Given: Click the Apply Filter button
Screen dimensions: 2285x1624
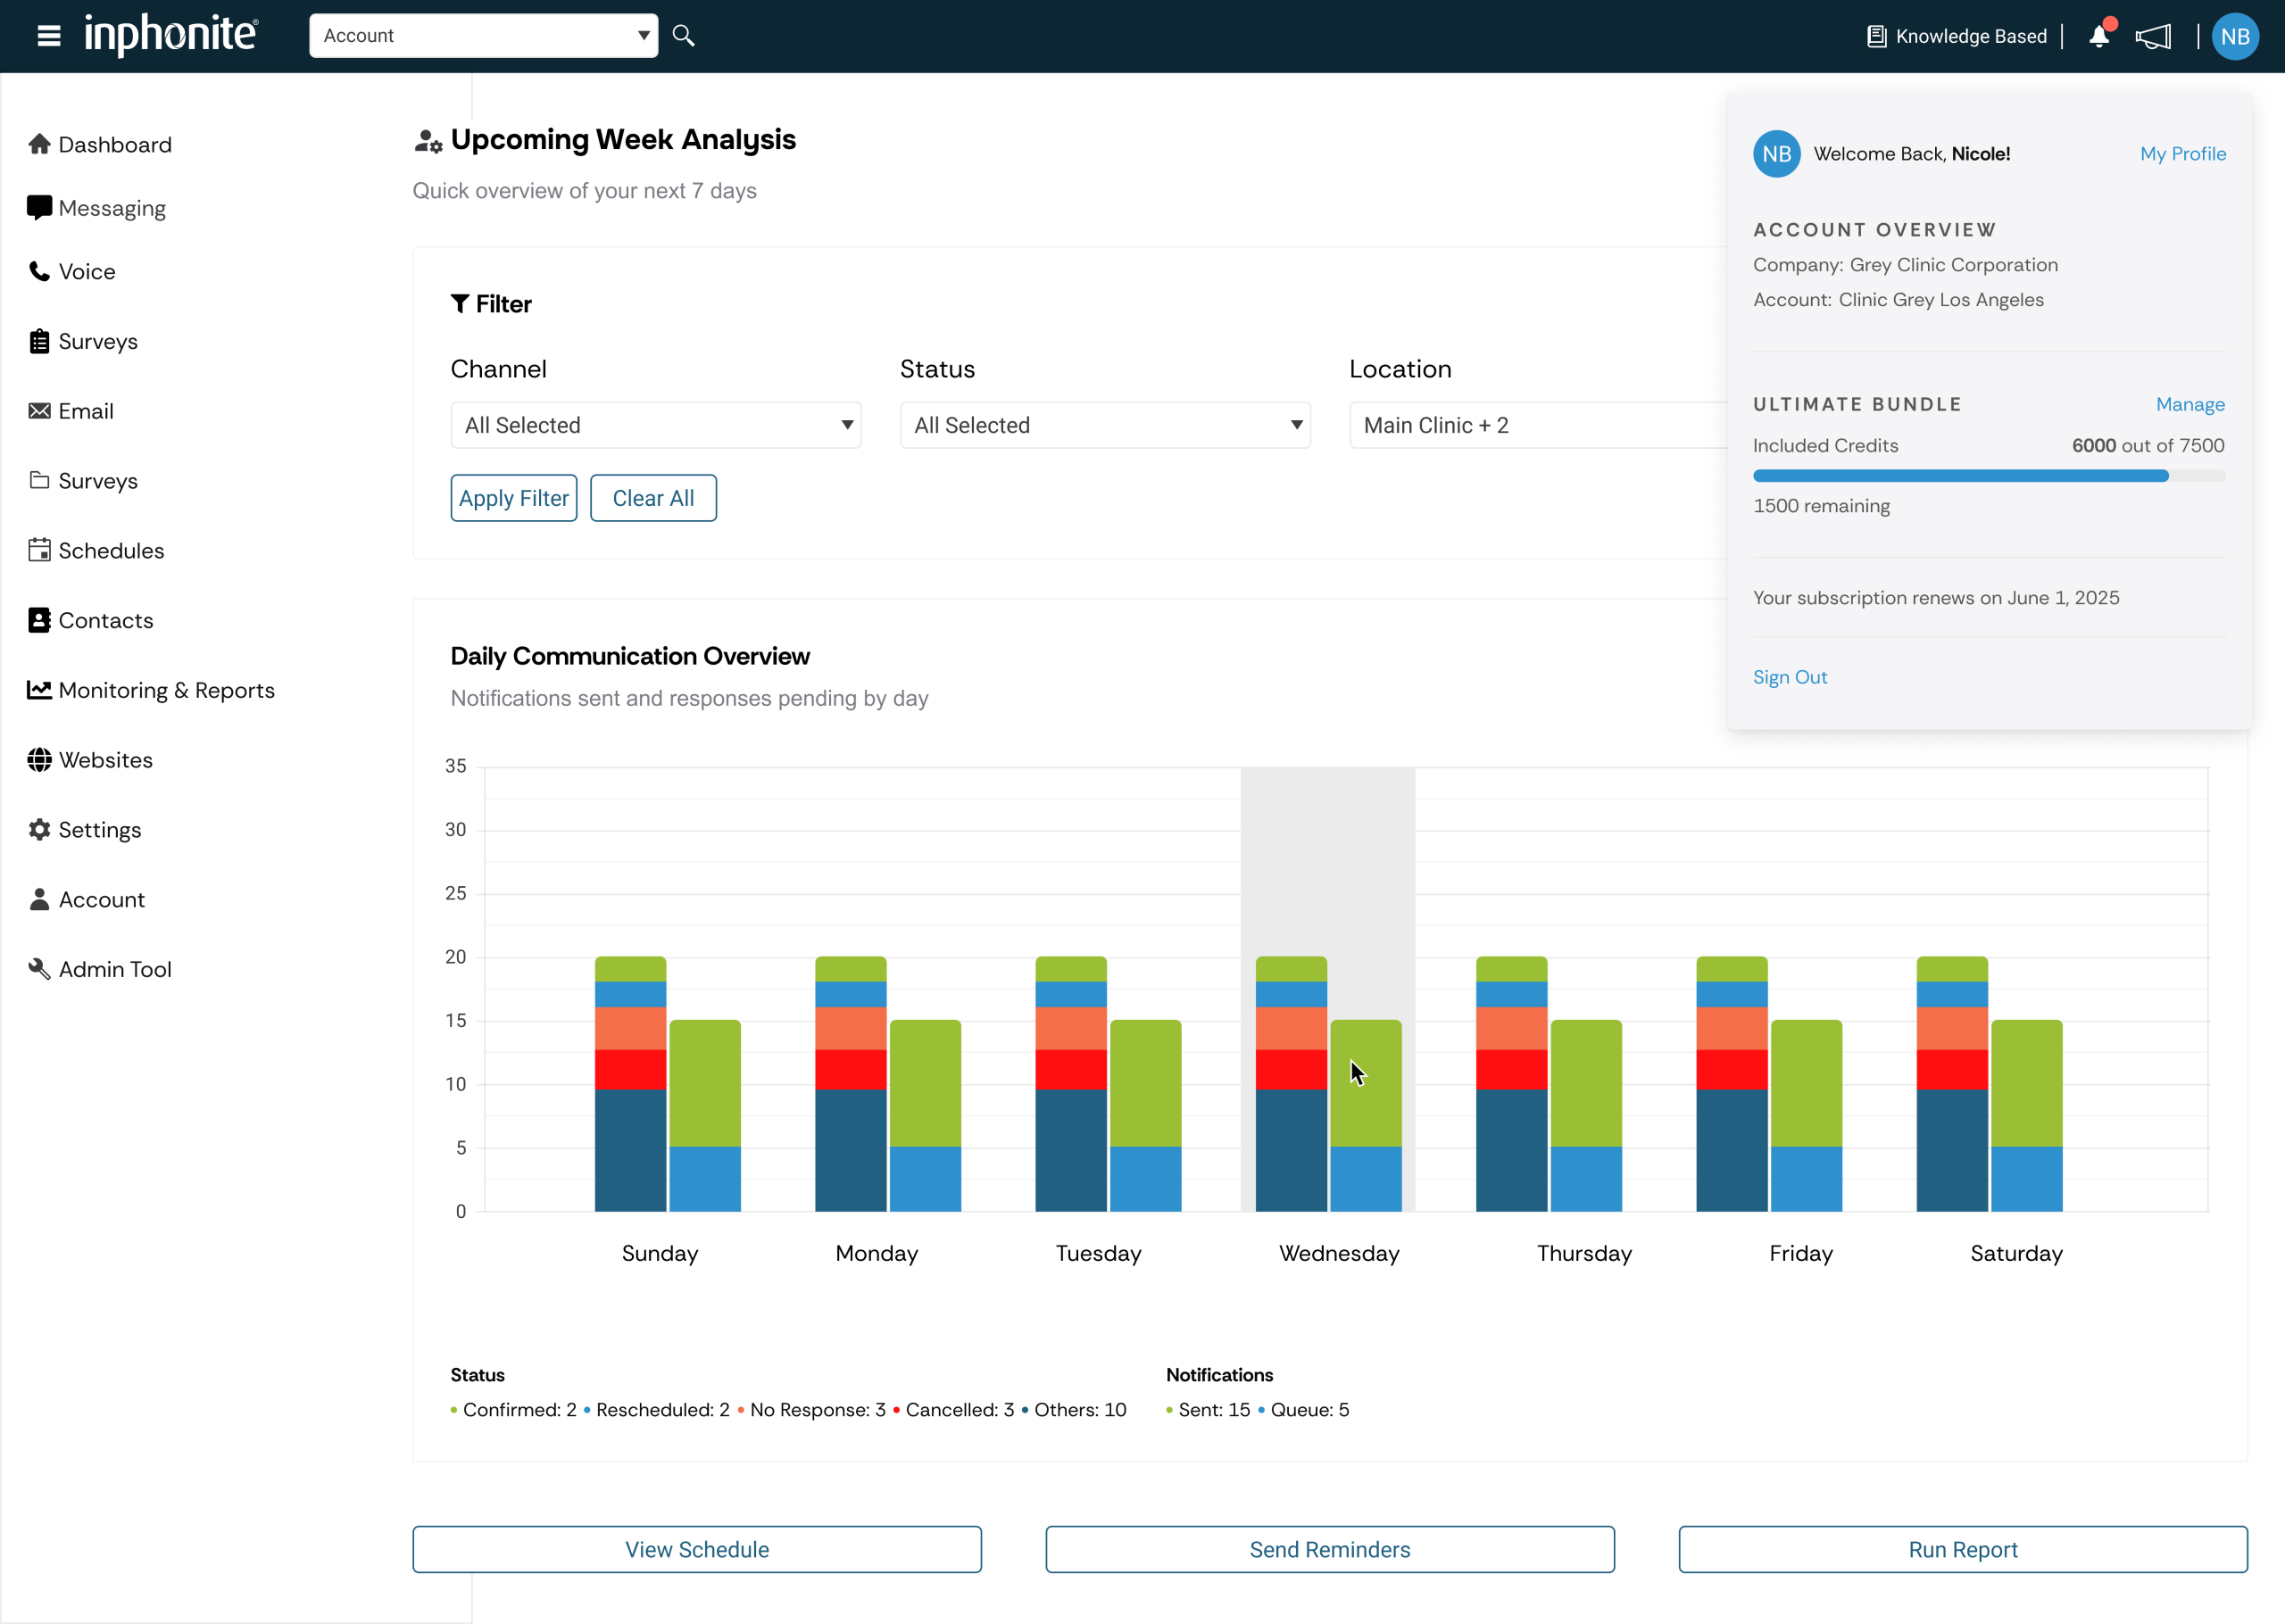Looking at the screenshot, I should (x=513, y=498).
